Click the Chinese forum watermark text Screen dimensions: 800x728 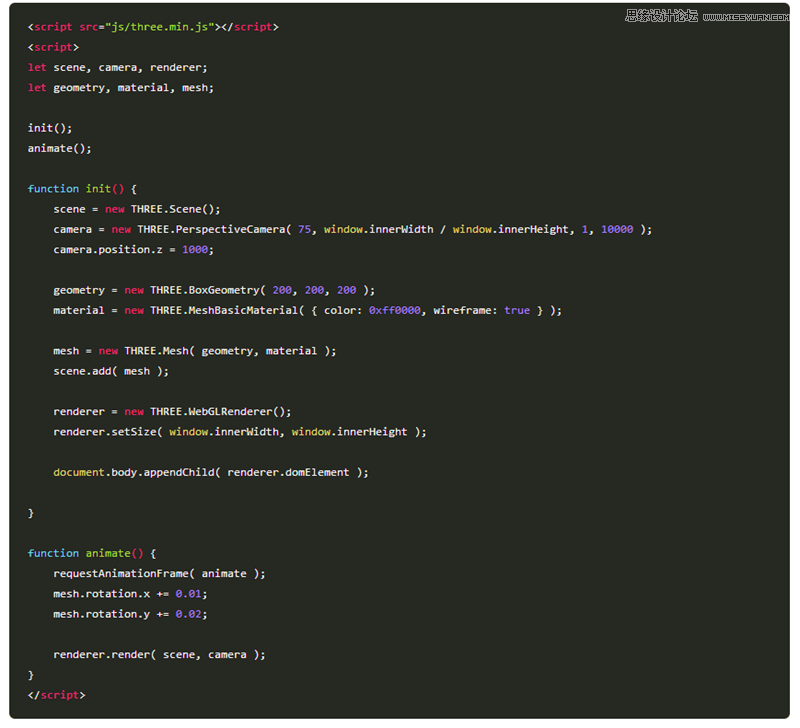tap(661, 16)
